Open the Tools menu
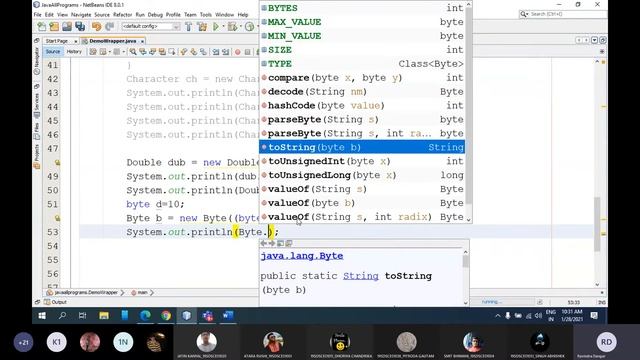The width and height of the screenshot is (640, 360). [206, 15]
